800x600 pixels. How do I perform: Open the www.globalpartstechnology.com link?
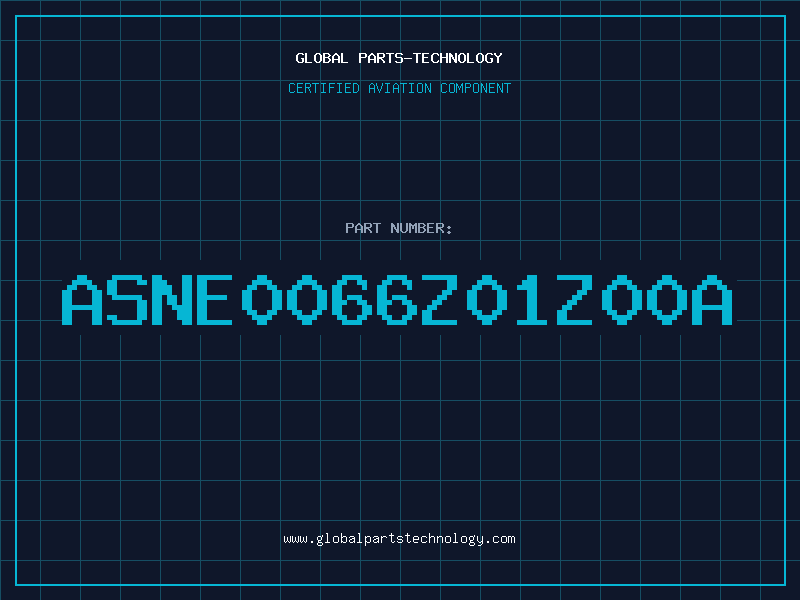[399, 539]
